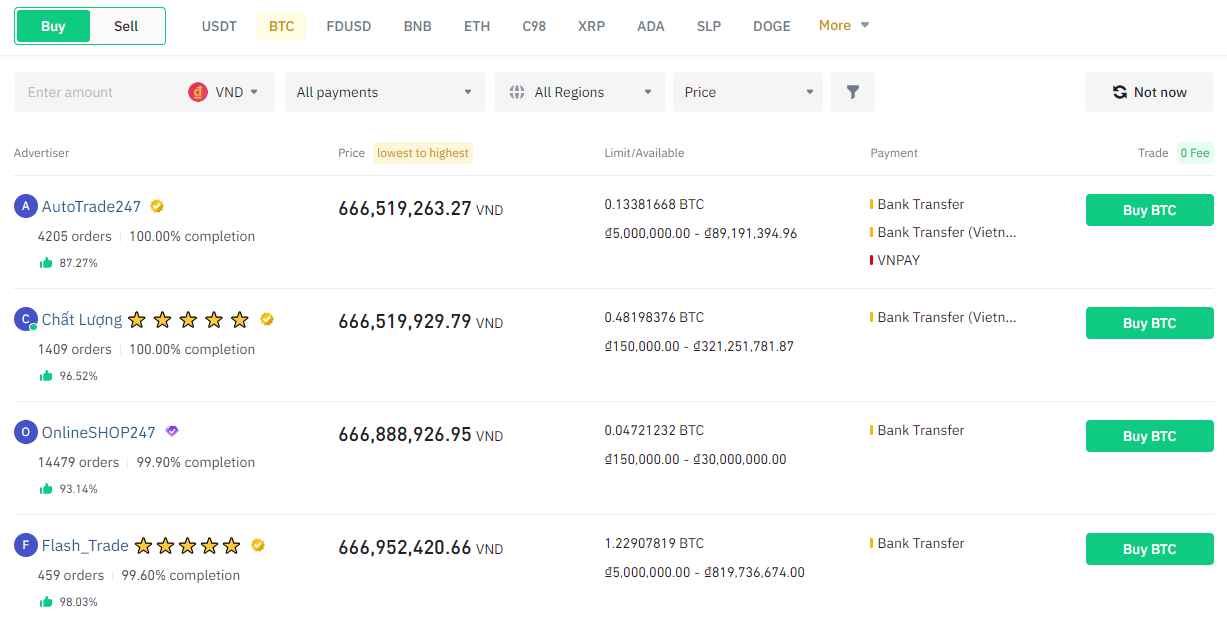Click Flash_Trade's thumbs-up rating icon

(46, 601)
